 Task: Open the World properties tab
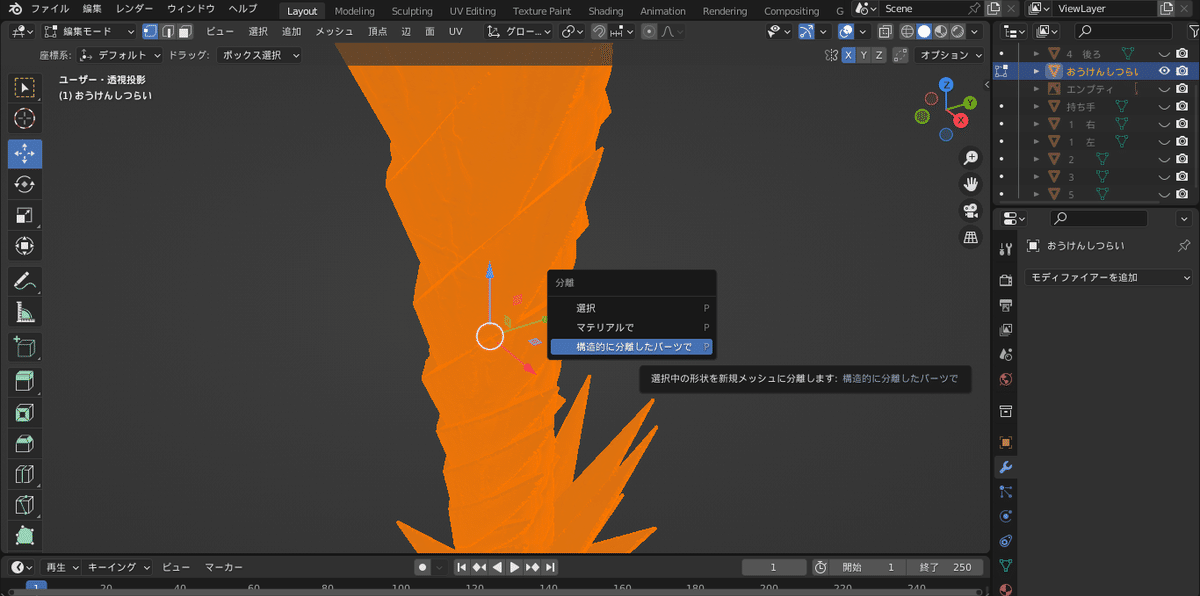pyautogui.click(x=1006, y=379)
